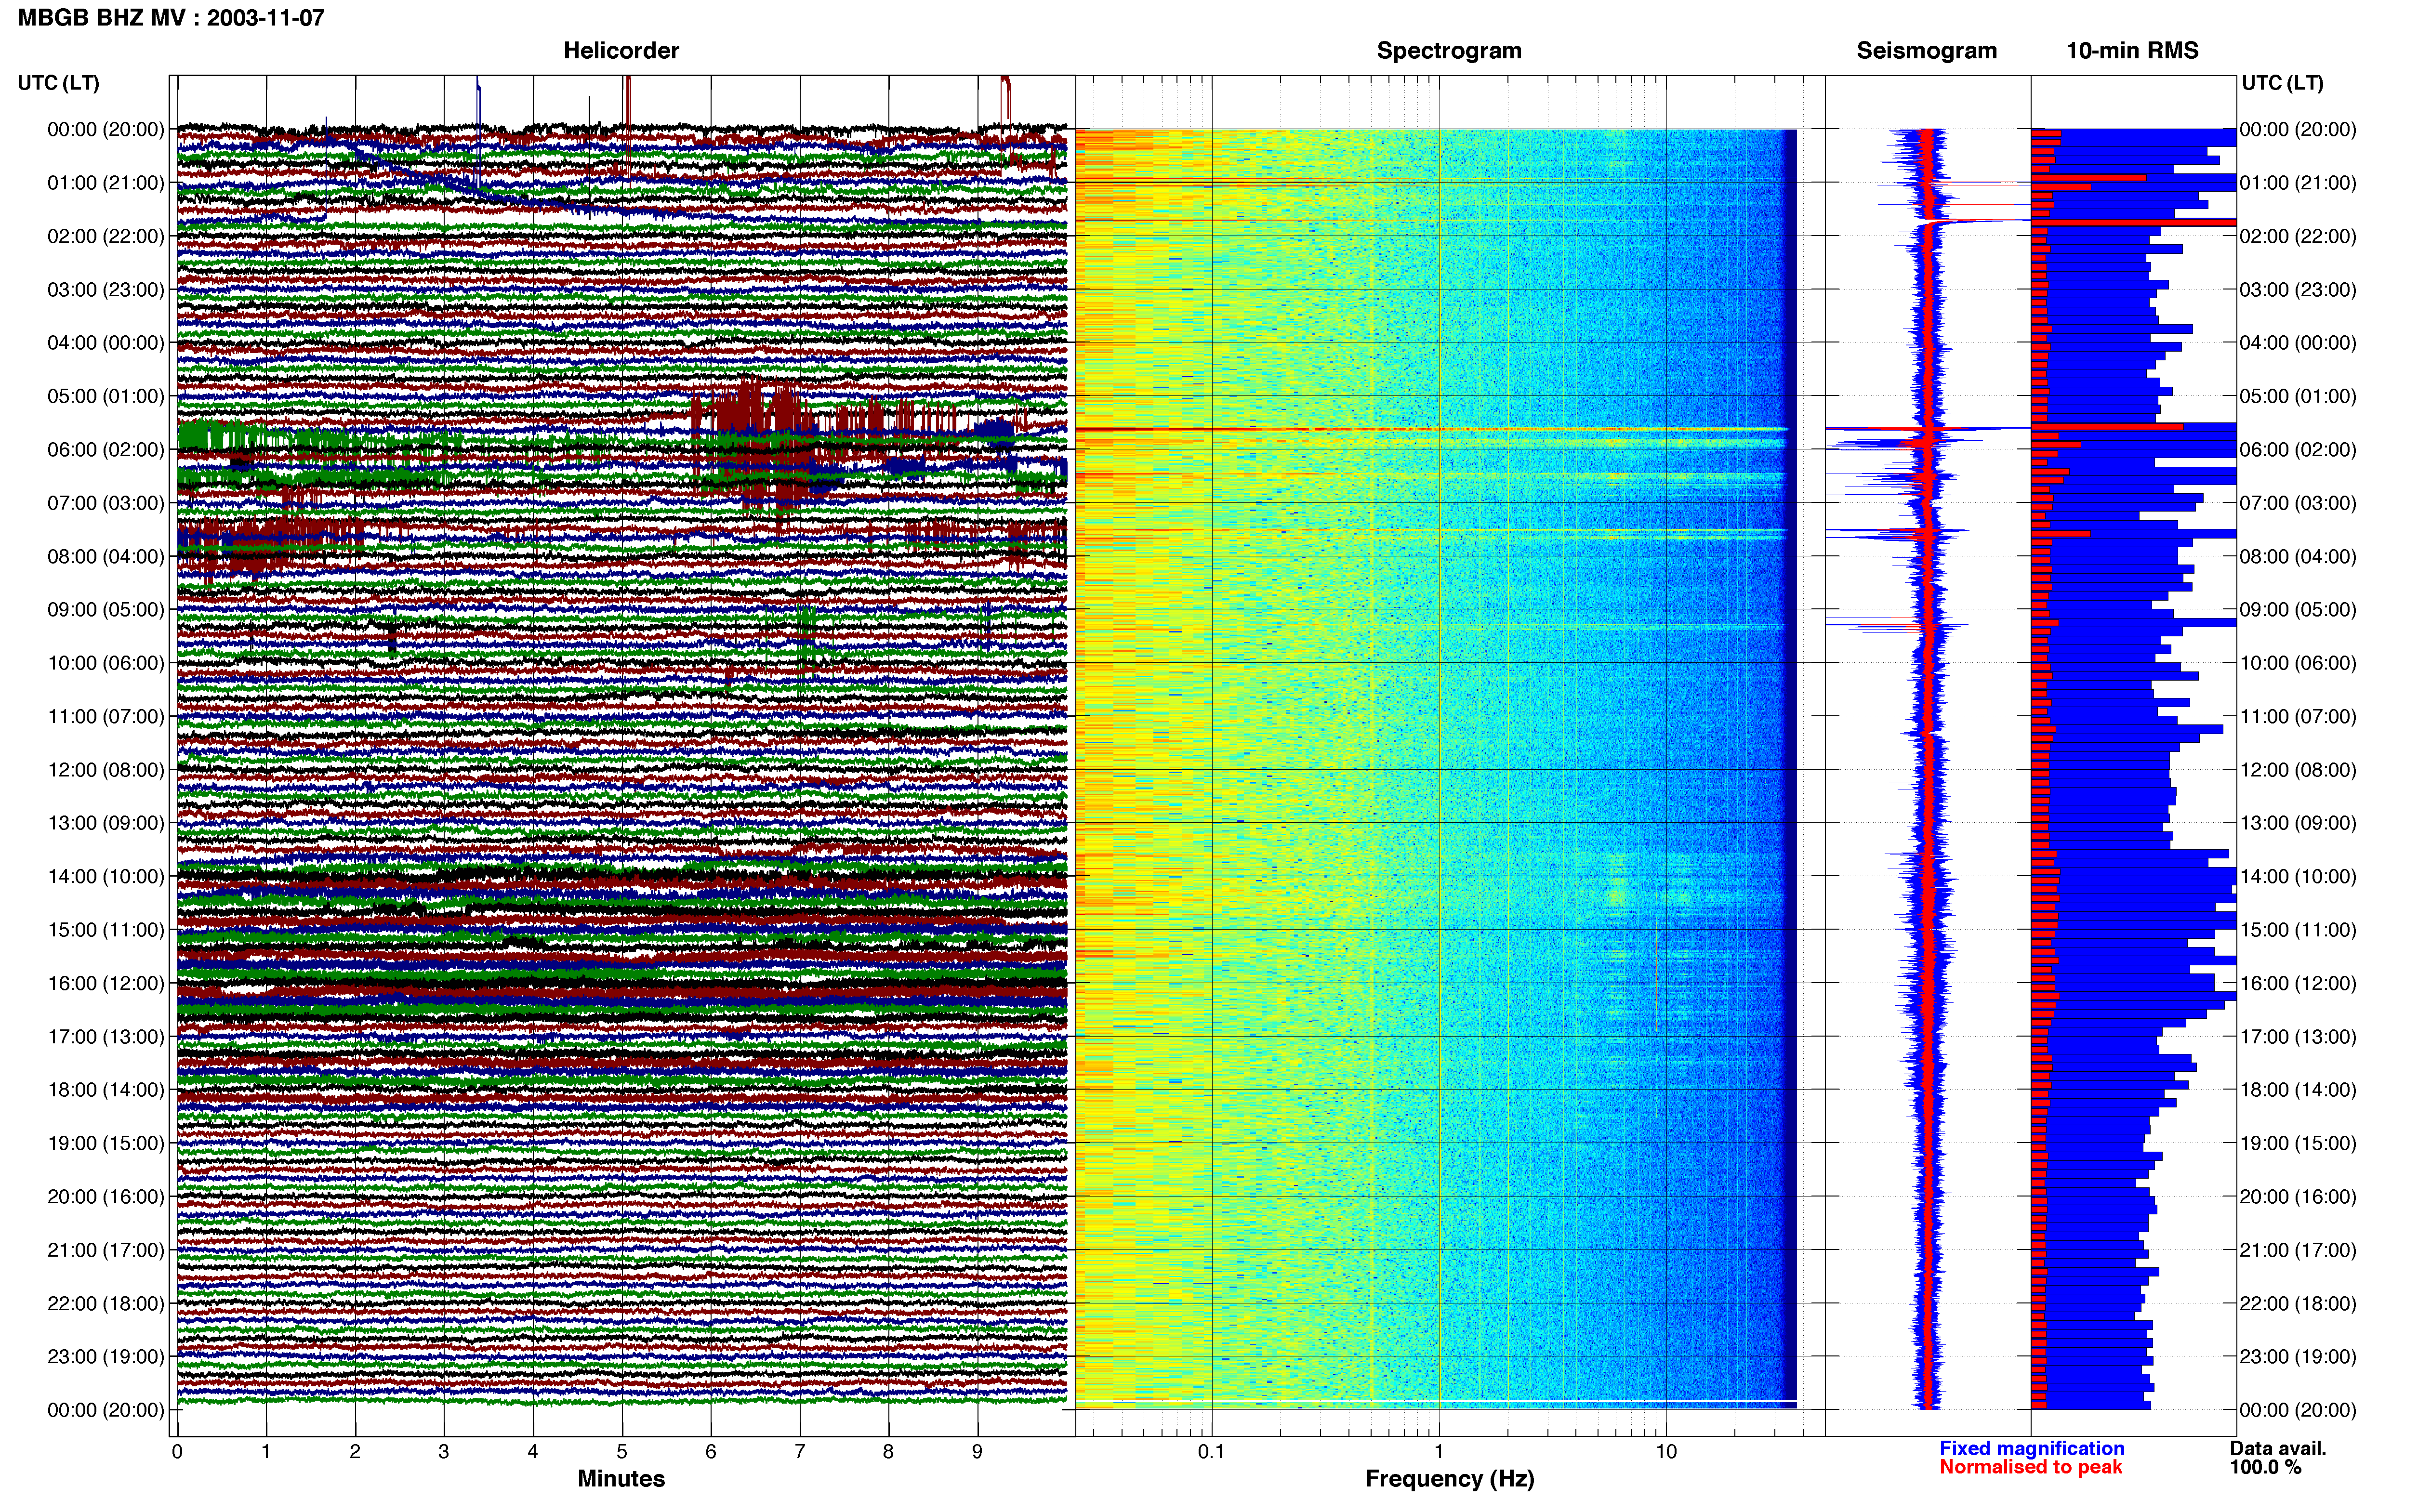Click the 'Normalised to peak' legend text
Image resolution: width=2418 pixels, height=1512 pixels.
(2031, 1468)
